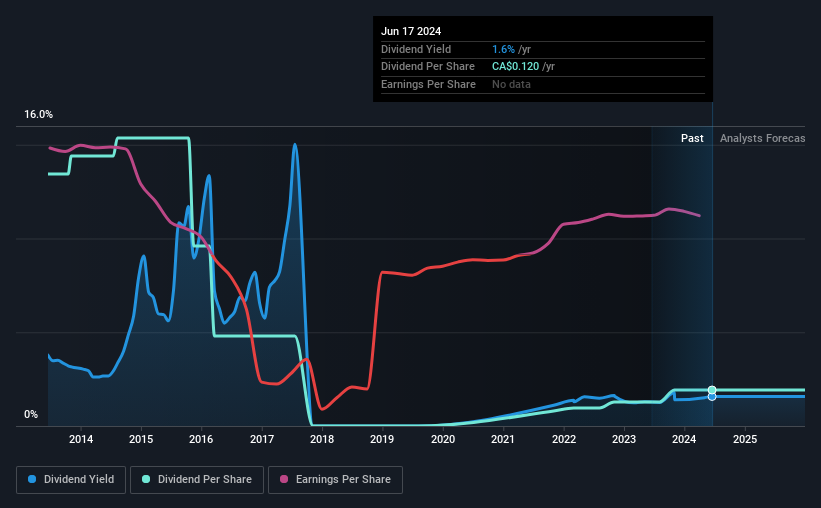Toggle the Dividend Yield legend button

(x=71, y=480)
